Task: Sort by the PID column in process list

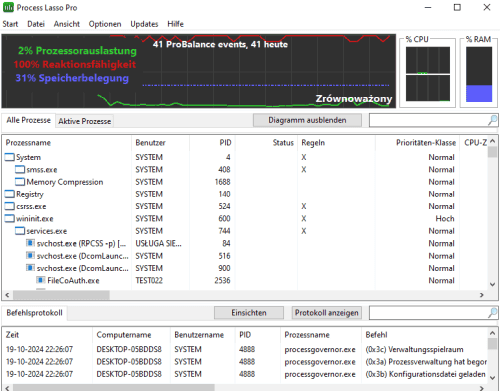Action: click(212, 143)
